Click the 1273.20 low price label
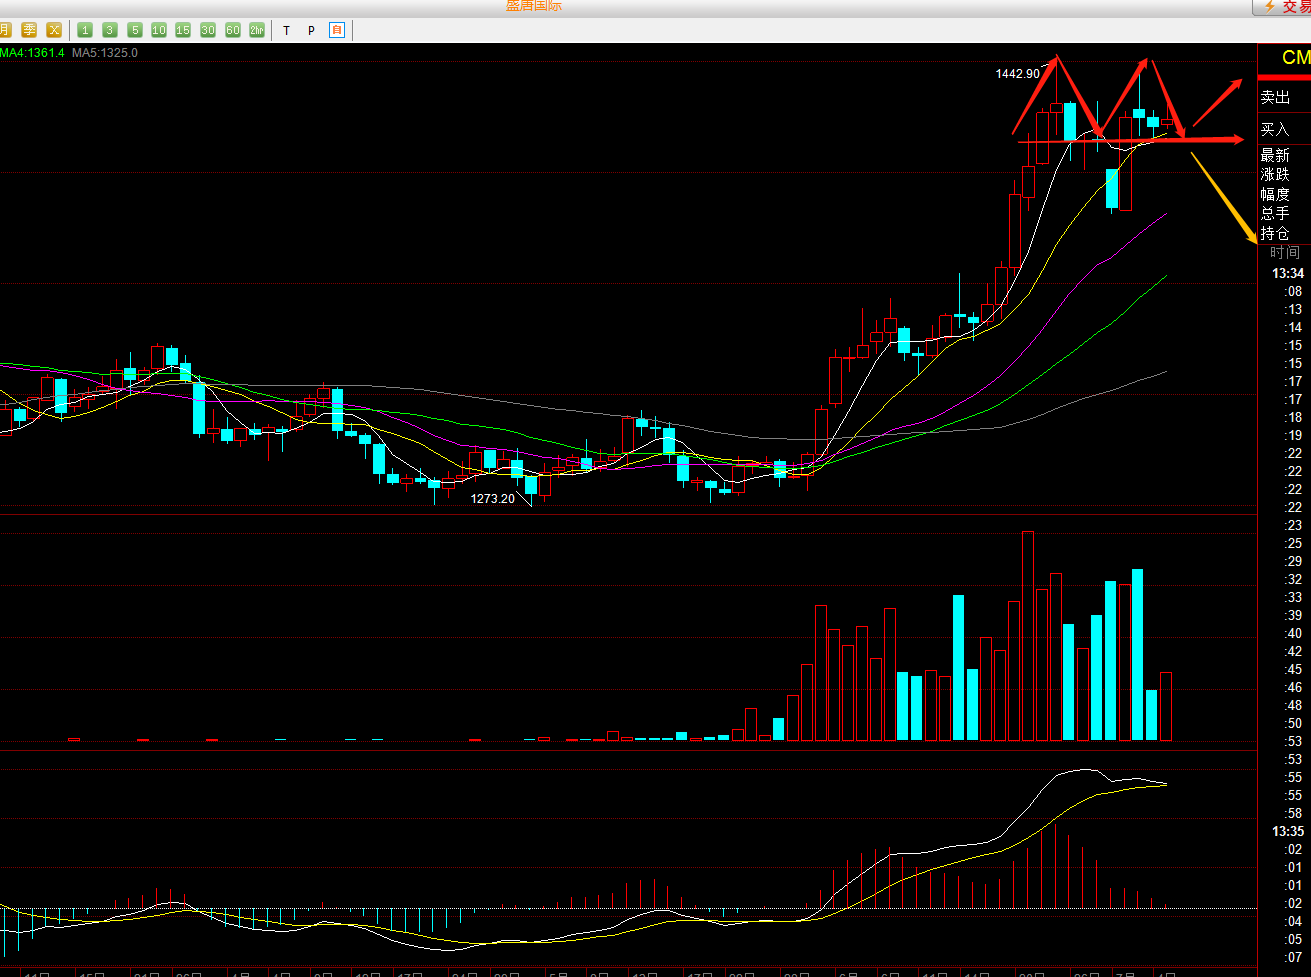This screenshot has width=1311, height=977. click(493, 498)
